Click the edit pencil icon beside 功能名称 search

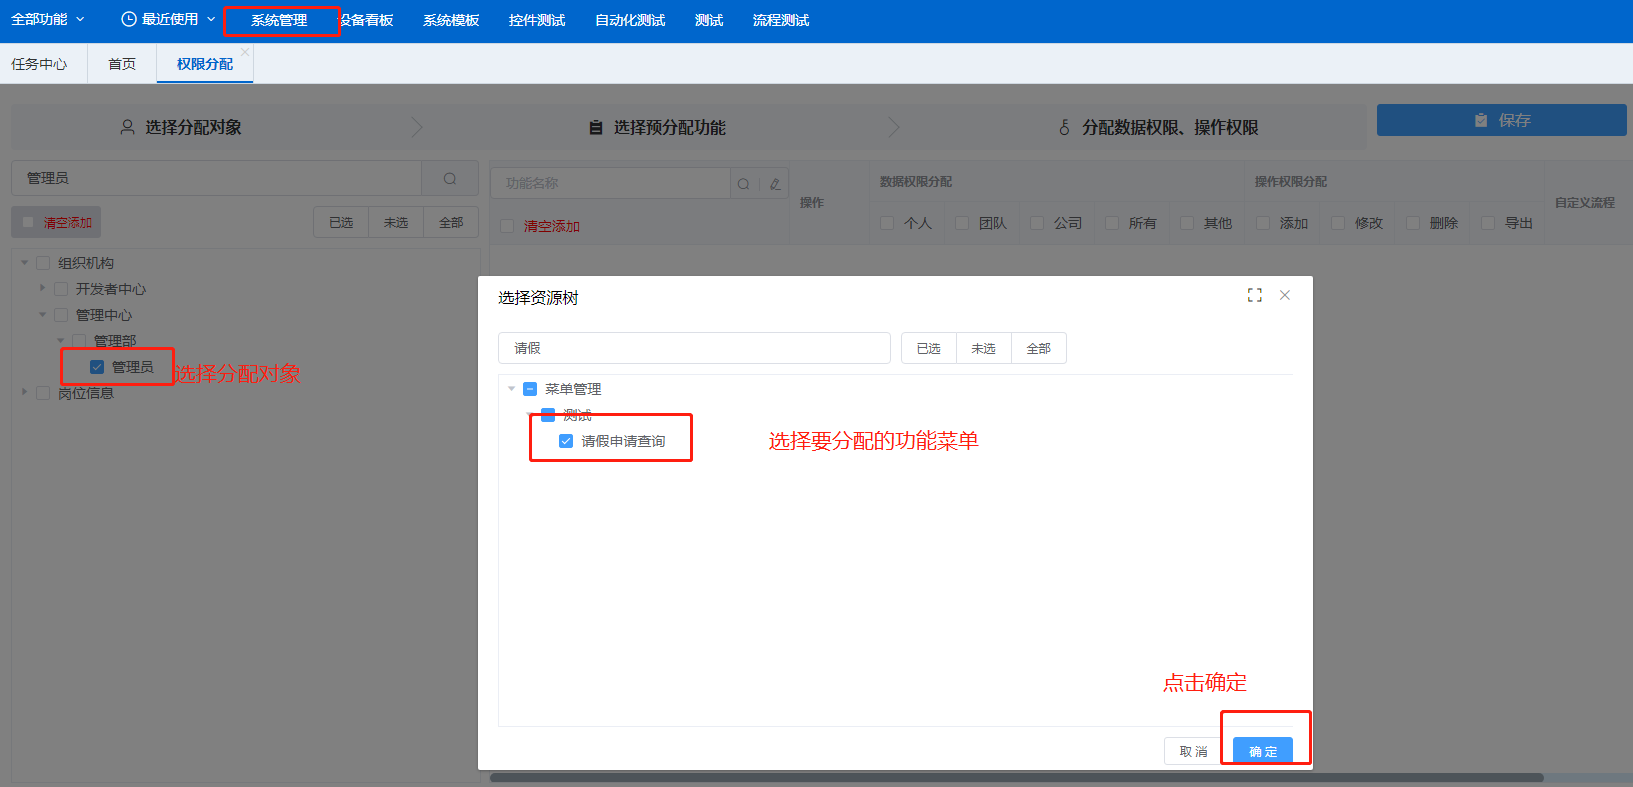pyautogui.click(x=774, y=184)
